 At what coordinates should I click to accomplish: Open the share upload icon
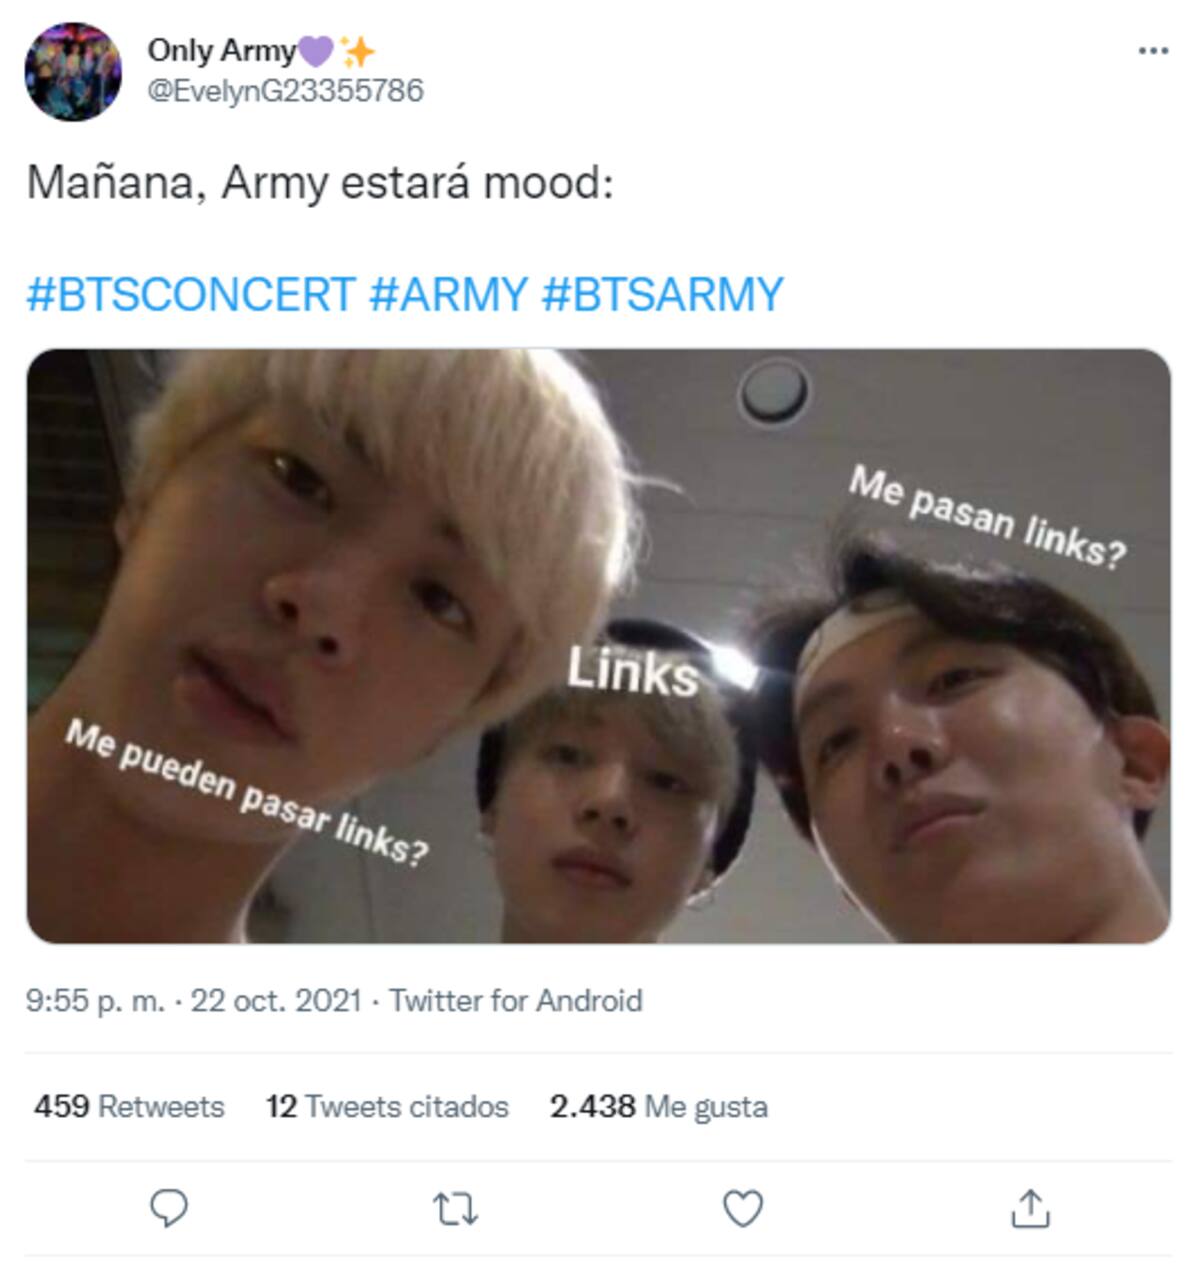point(1029,1208)
